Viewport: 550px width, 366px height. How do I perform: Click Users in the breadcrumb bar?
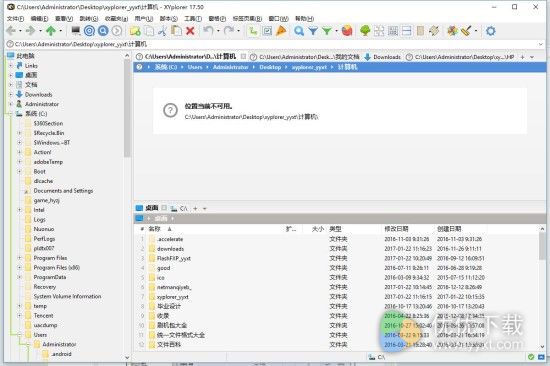tap(195, 67)
